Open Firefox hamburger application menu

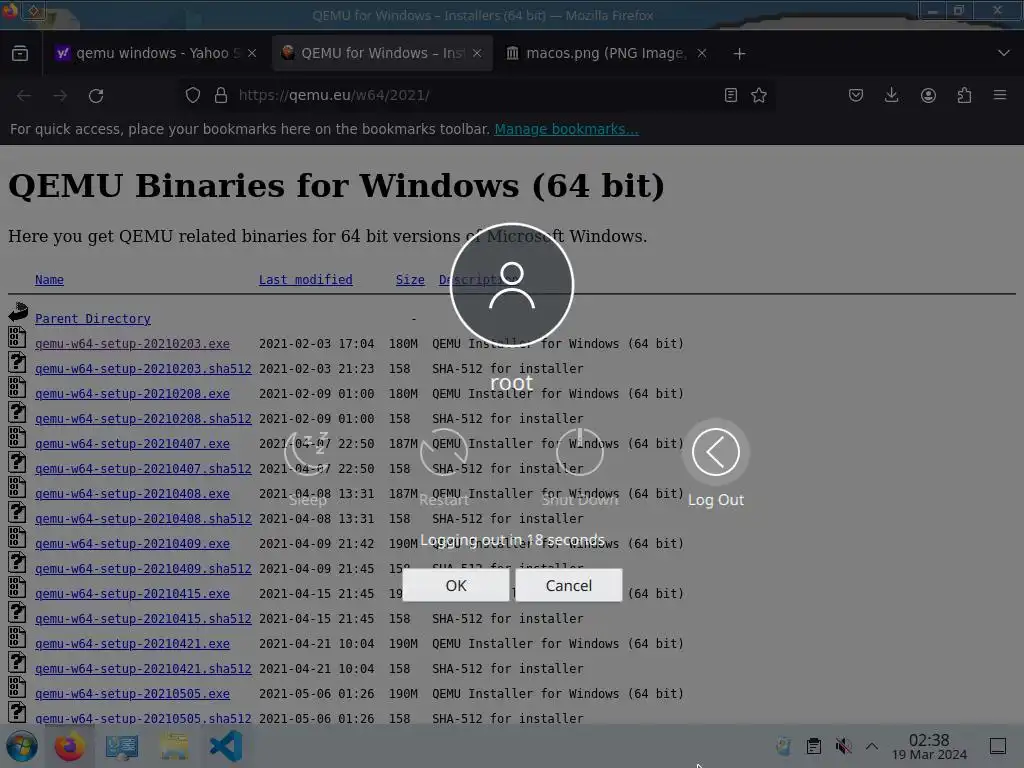(x=1000, y=95)
